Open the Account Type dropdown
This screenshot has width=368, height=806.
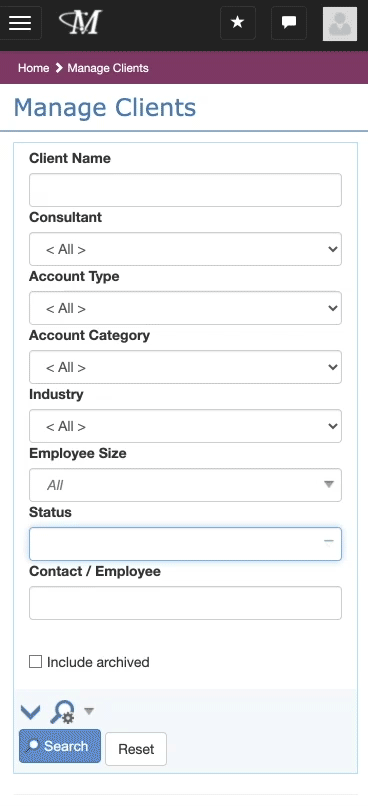(186, 308)
